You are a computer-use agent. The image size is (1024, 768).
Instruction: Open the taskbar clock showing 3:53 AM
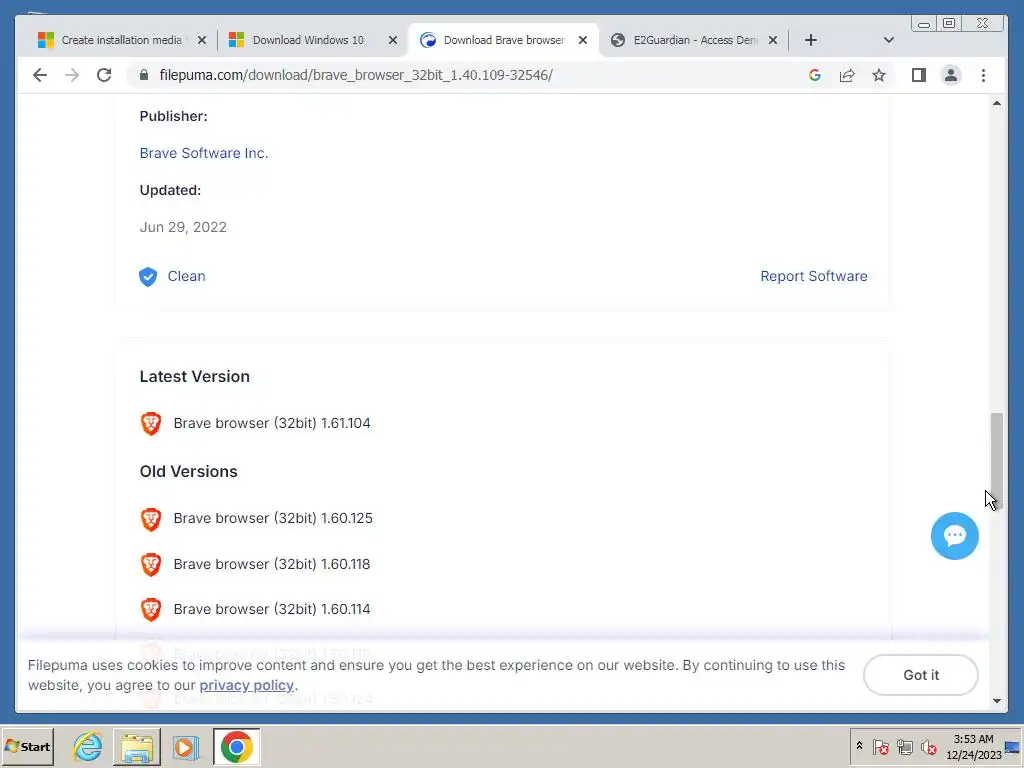[973, 746]
